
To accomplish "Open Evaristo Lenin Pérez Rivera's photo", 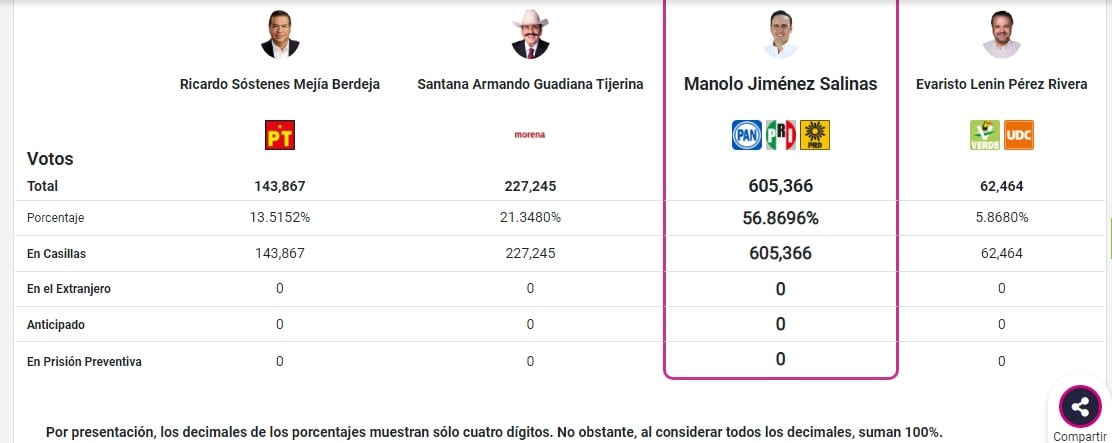I will (1001, 35).
